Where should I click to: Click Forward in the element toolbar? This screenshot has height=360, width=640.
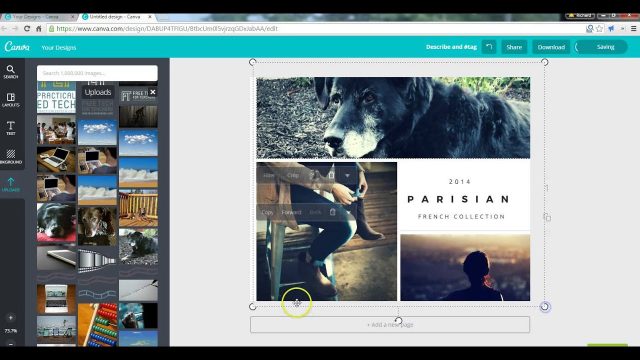[x=291, y=212]
